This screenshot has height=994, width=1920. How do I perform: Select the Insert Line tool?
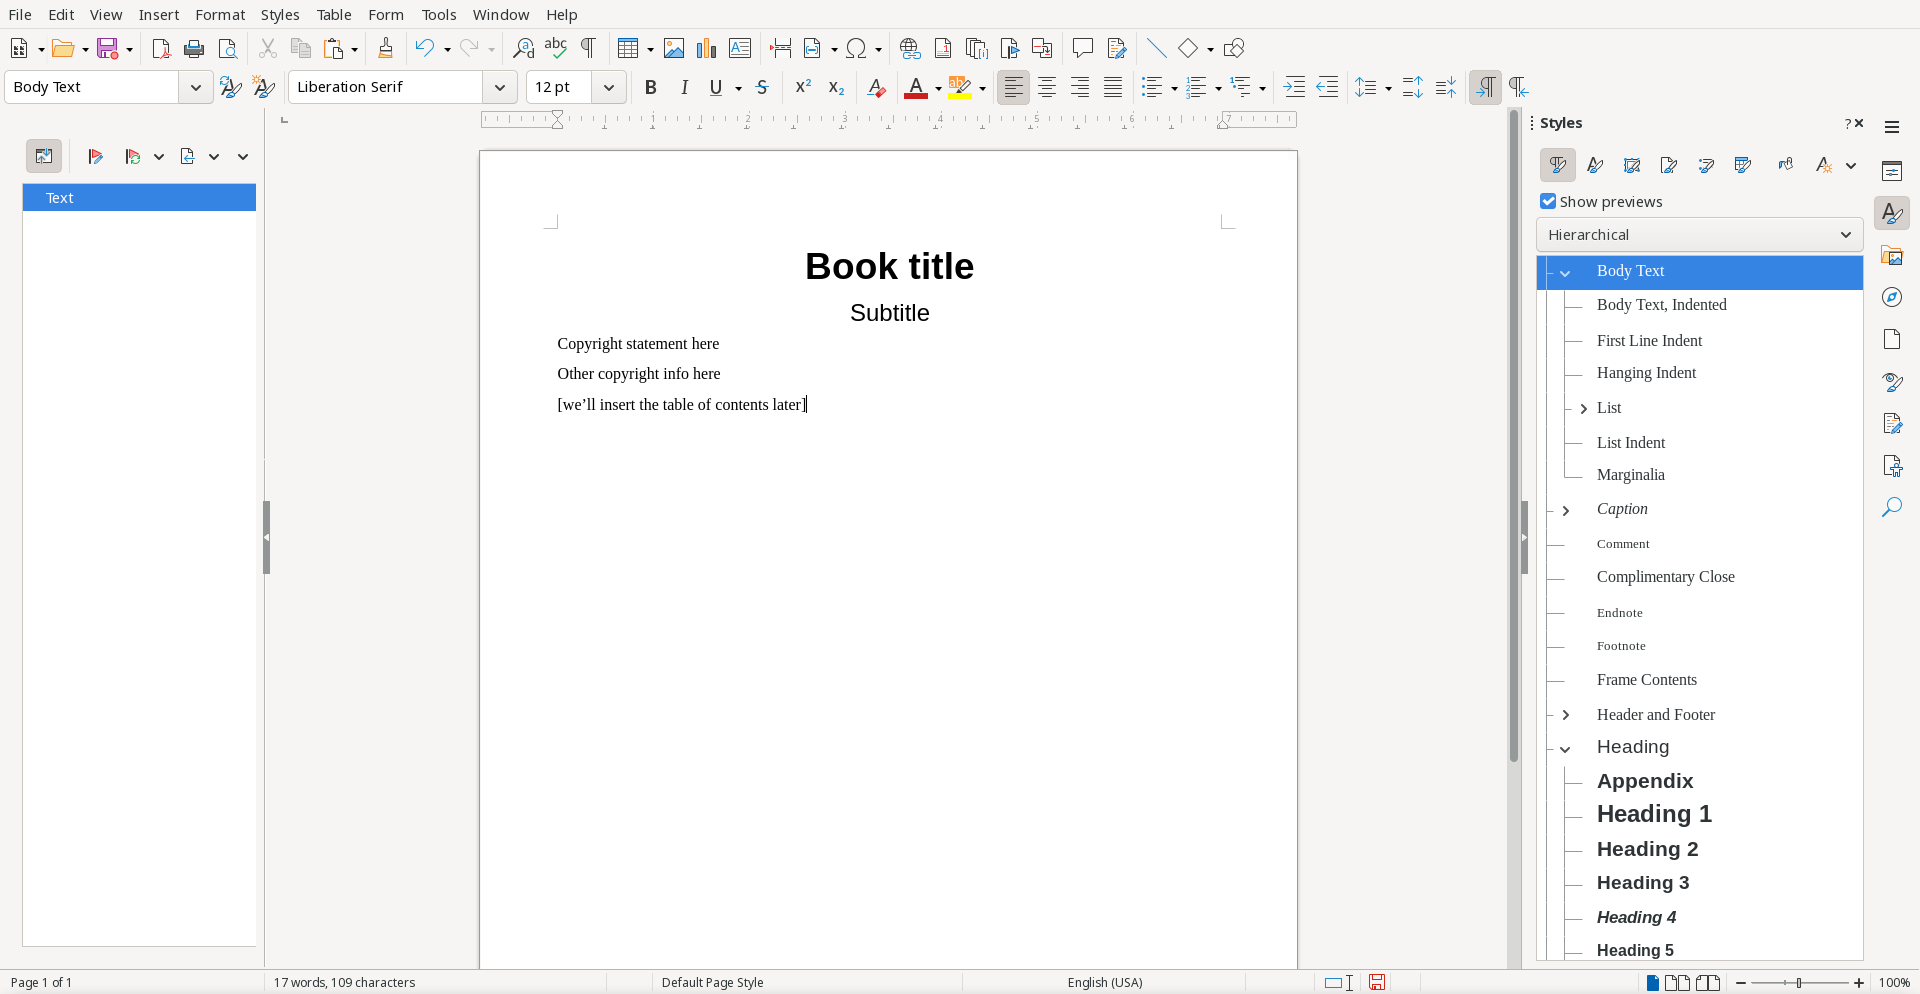pos(1156,48)
